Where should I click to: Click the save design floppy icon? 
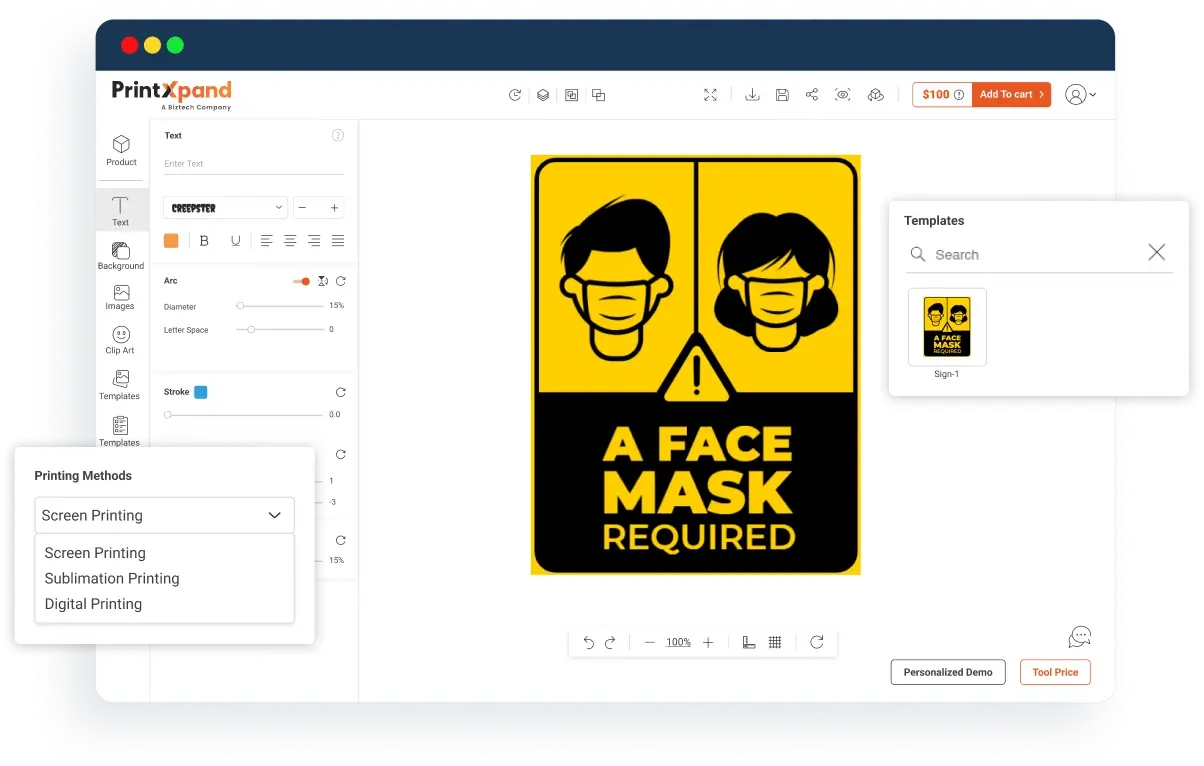pos(782,95)
